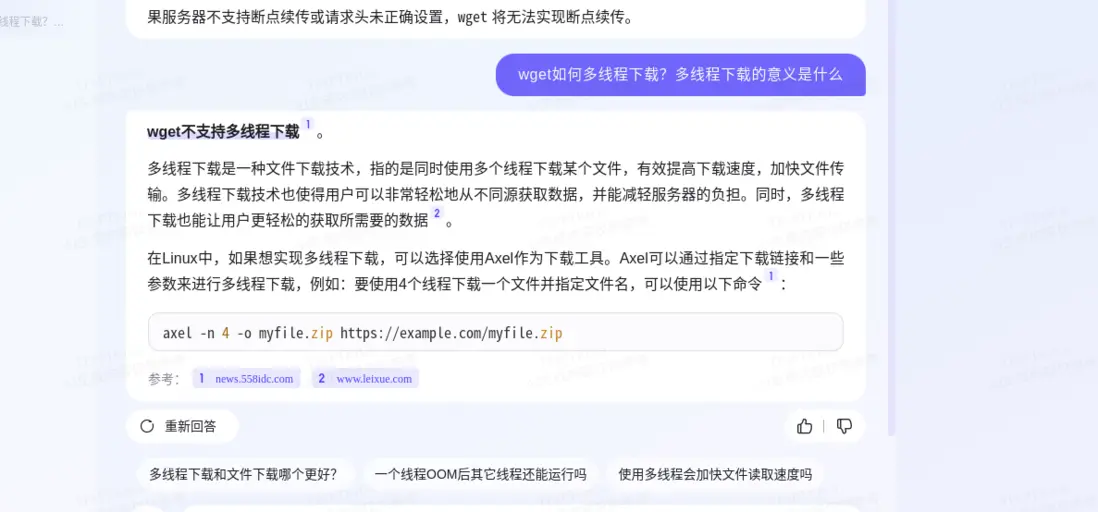
Task: Open citation 1 after 可以使用以下命令
Action: tap(772, 277)
